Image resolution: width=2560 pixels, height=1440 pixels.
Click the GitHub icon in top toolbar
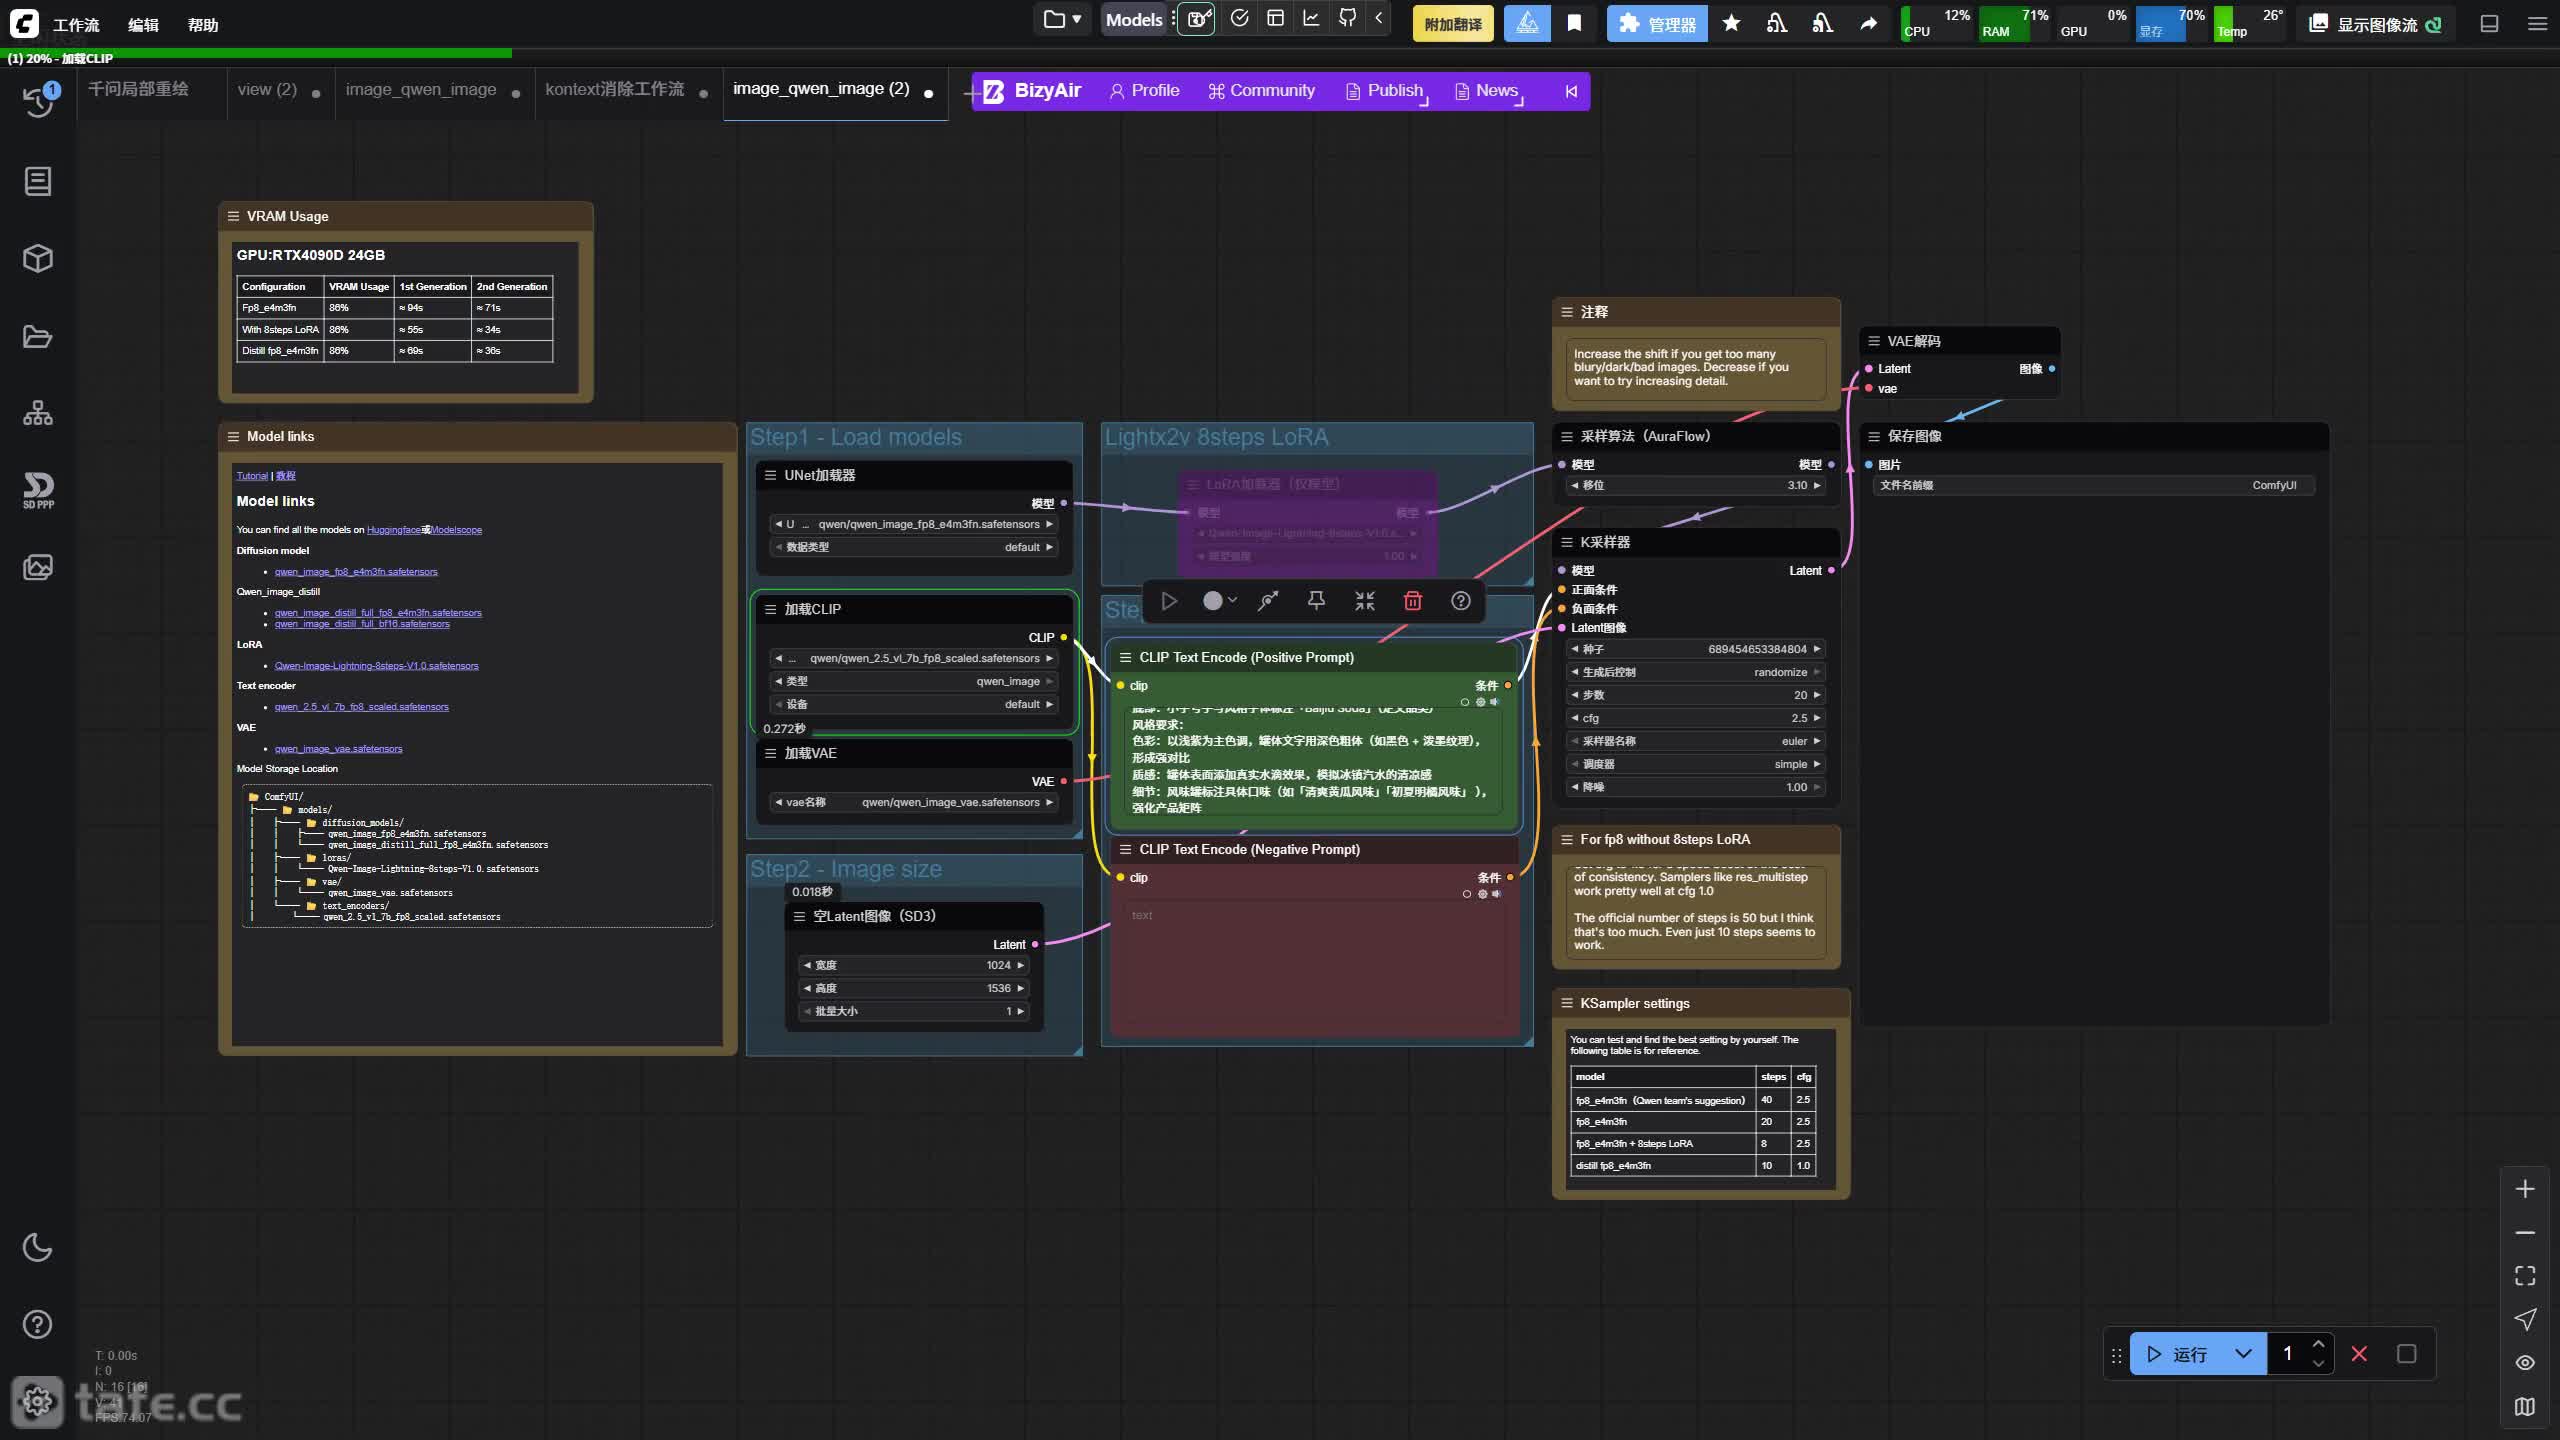pyautogui.click(x=1347, y=18)
